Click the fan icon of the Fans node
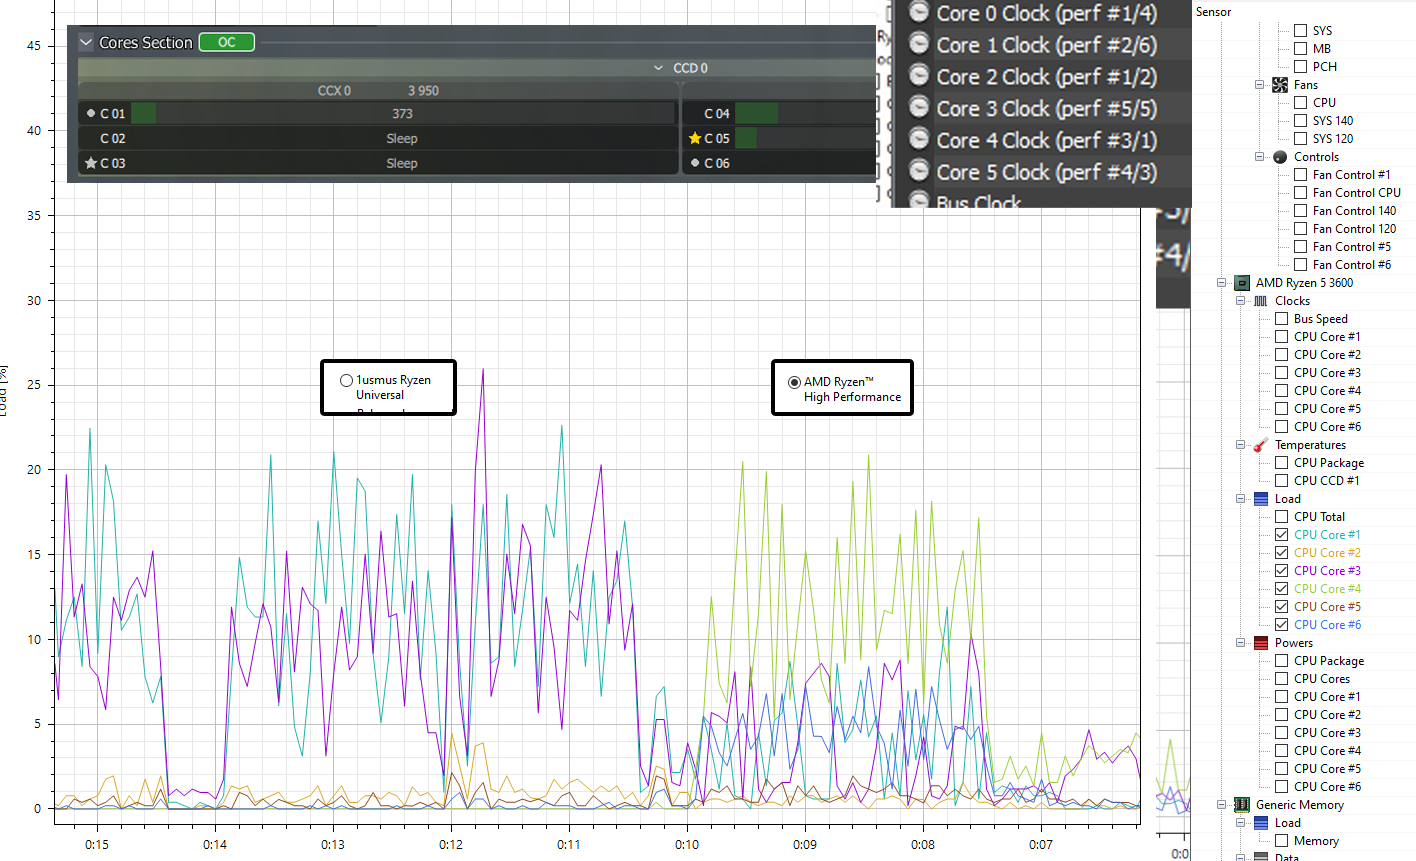The height and width of the screenshot is (861, 1416). [x=1280, y=85]
